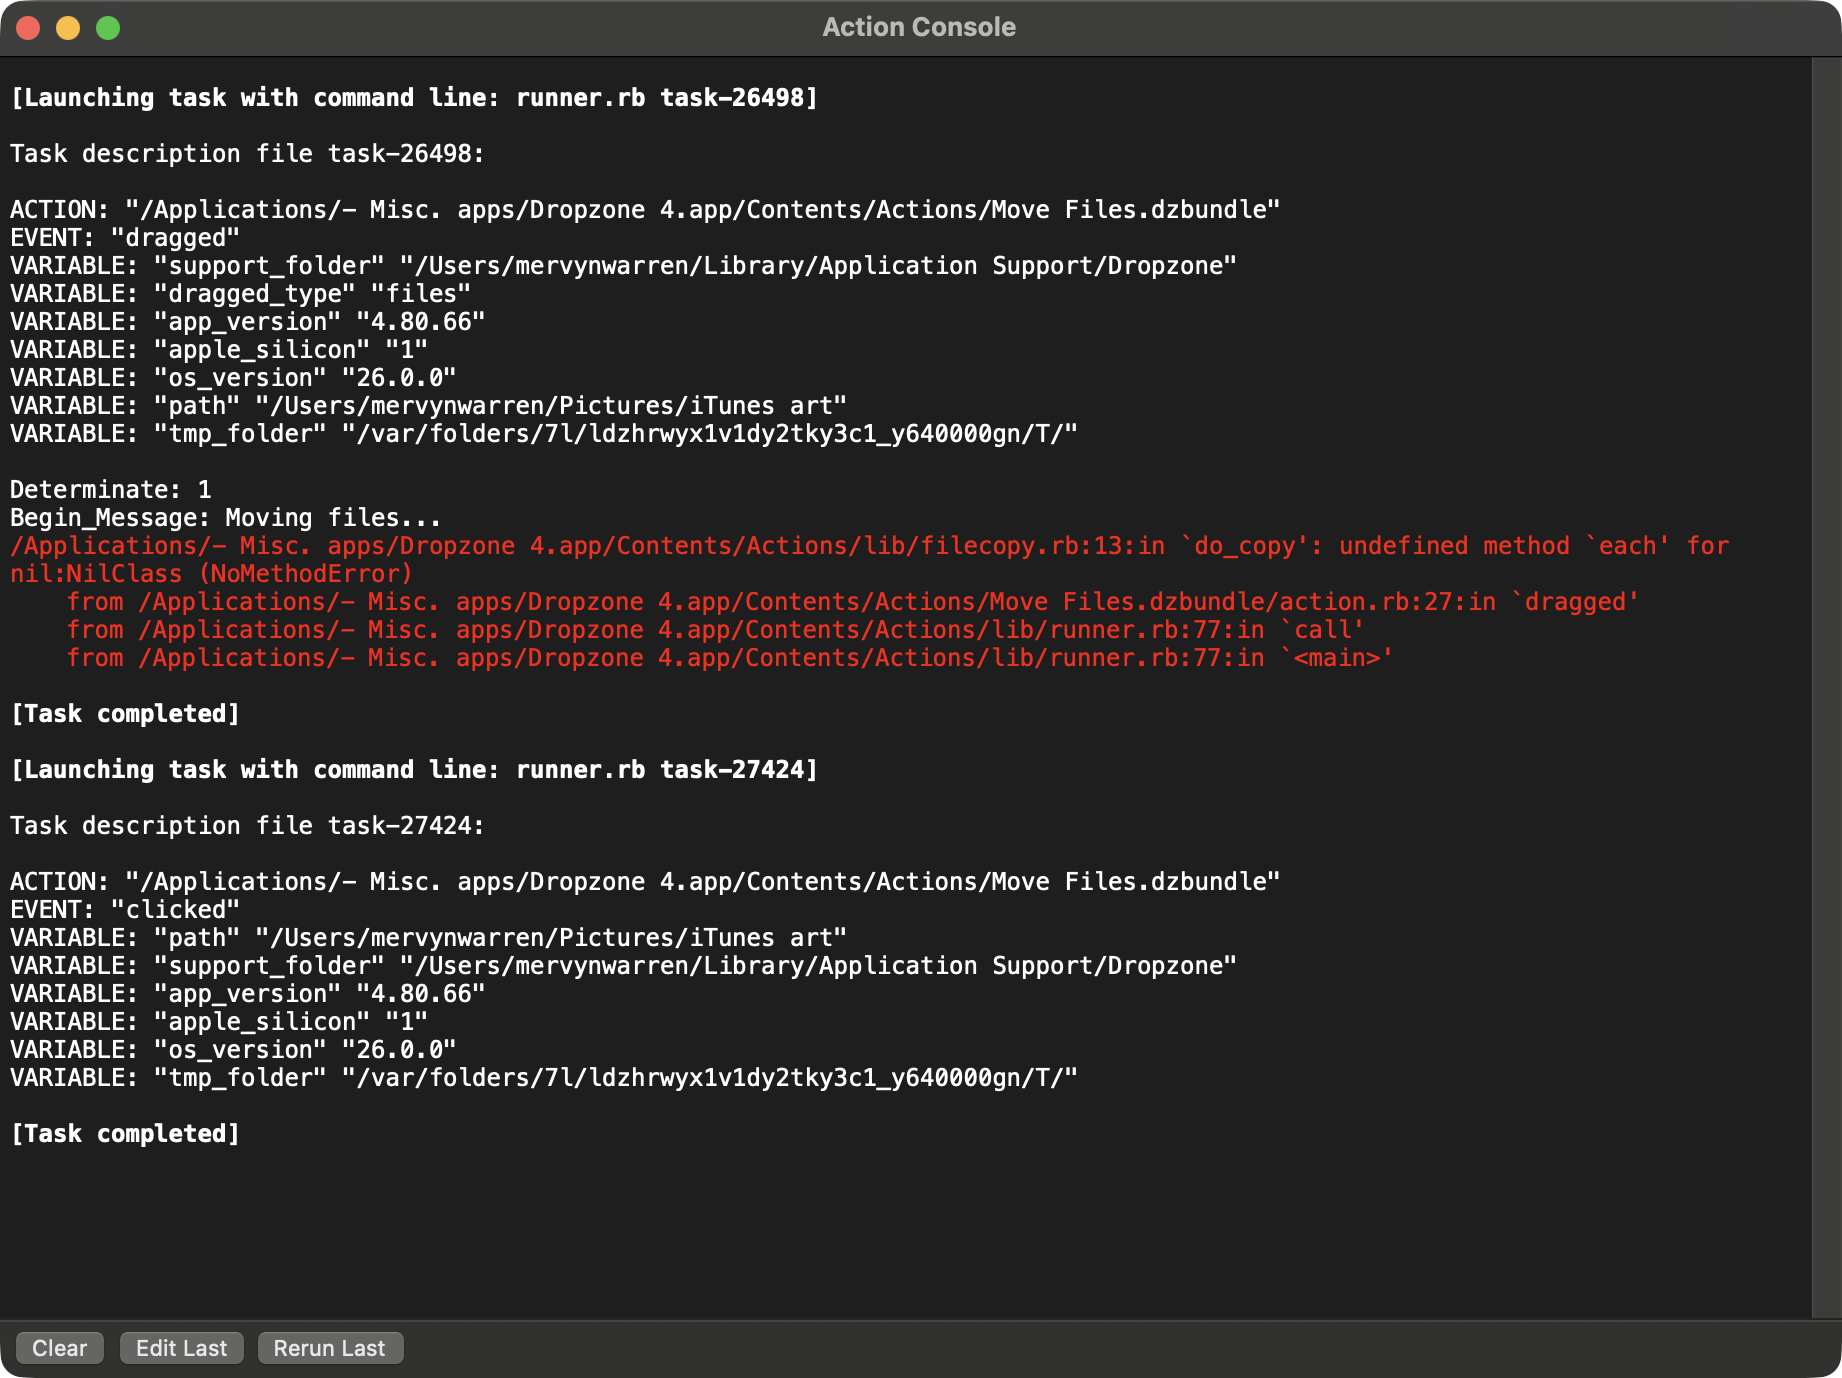Click the dragged_type "files" variable line
Viewport: 1842px width, 1378px height.
240,294
